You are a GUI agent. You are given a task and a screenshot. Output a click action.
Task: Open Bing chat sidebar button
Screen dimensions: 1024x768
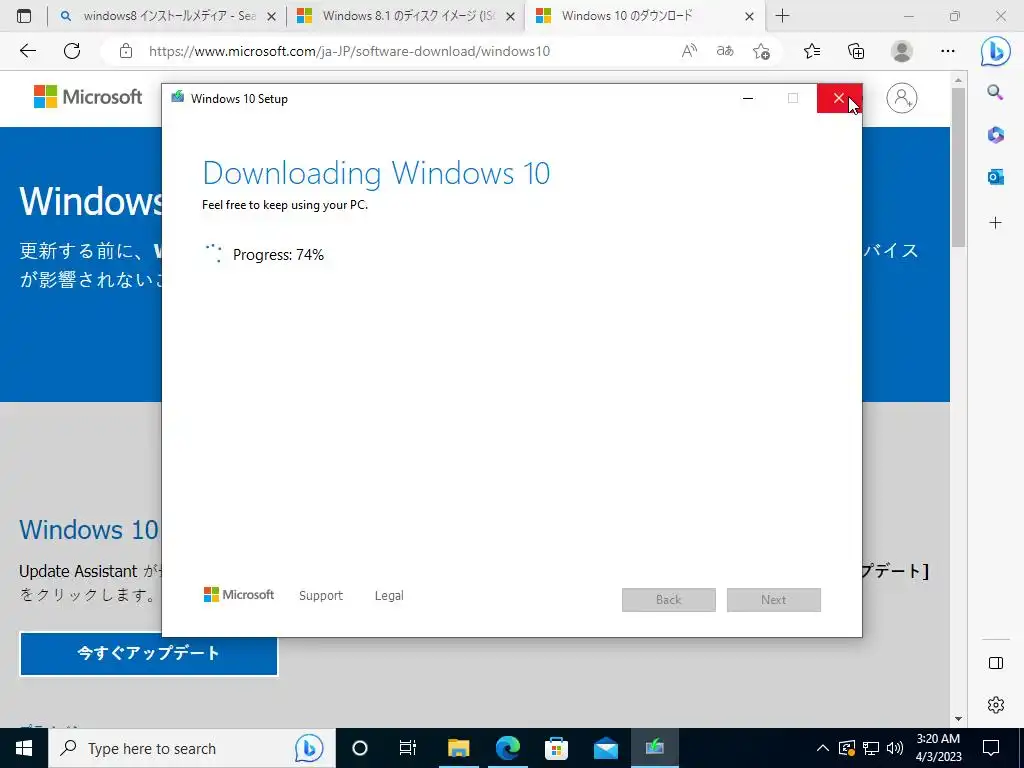click(995, 51)
